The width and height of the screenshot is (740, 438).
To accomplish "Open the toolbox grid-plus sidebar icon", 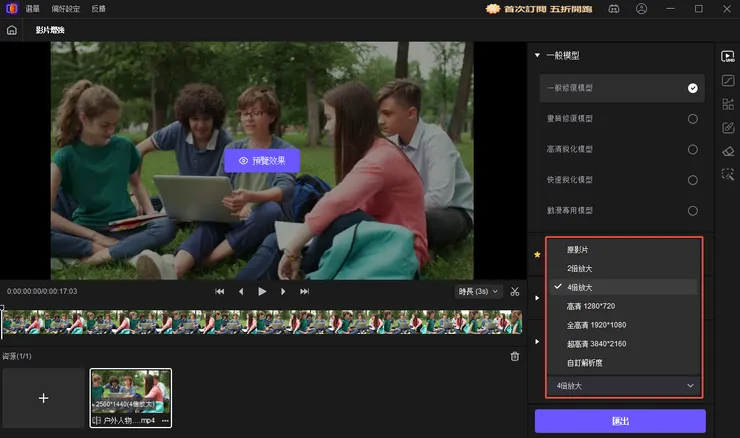I will click(x=728, y=104).
